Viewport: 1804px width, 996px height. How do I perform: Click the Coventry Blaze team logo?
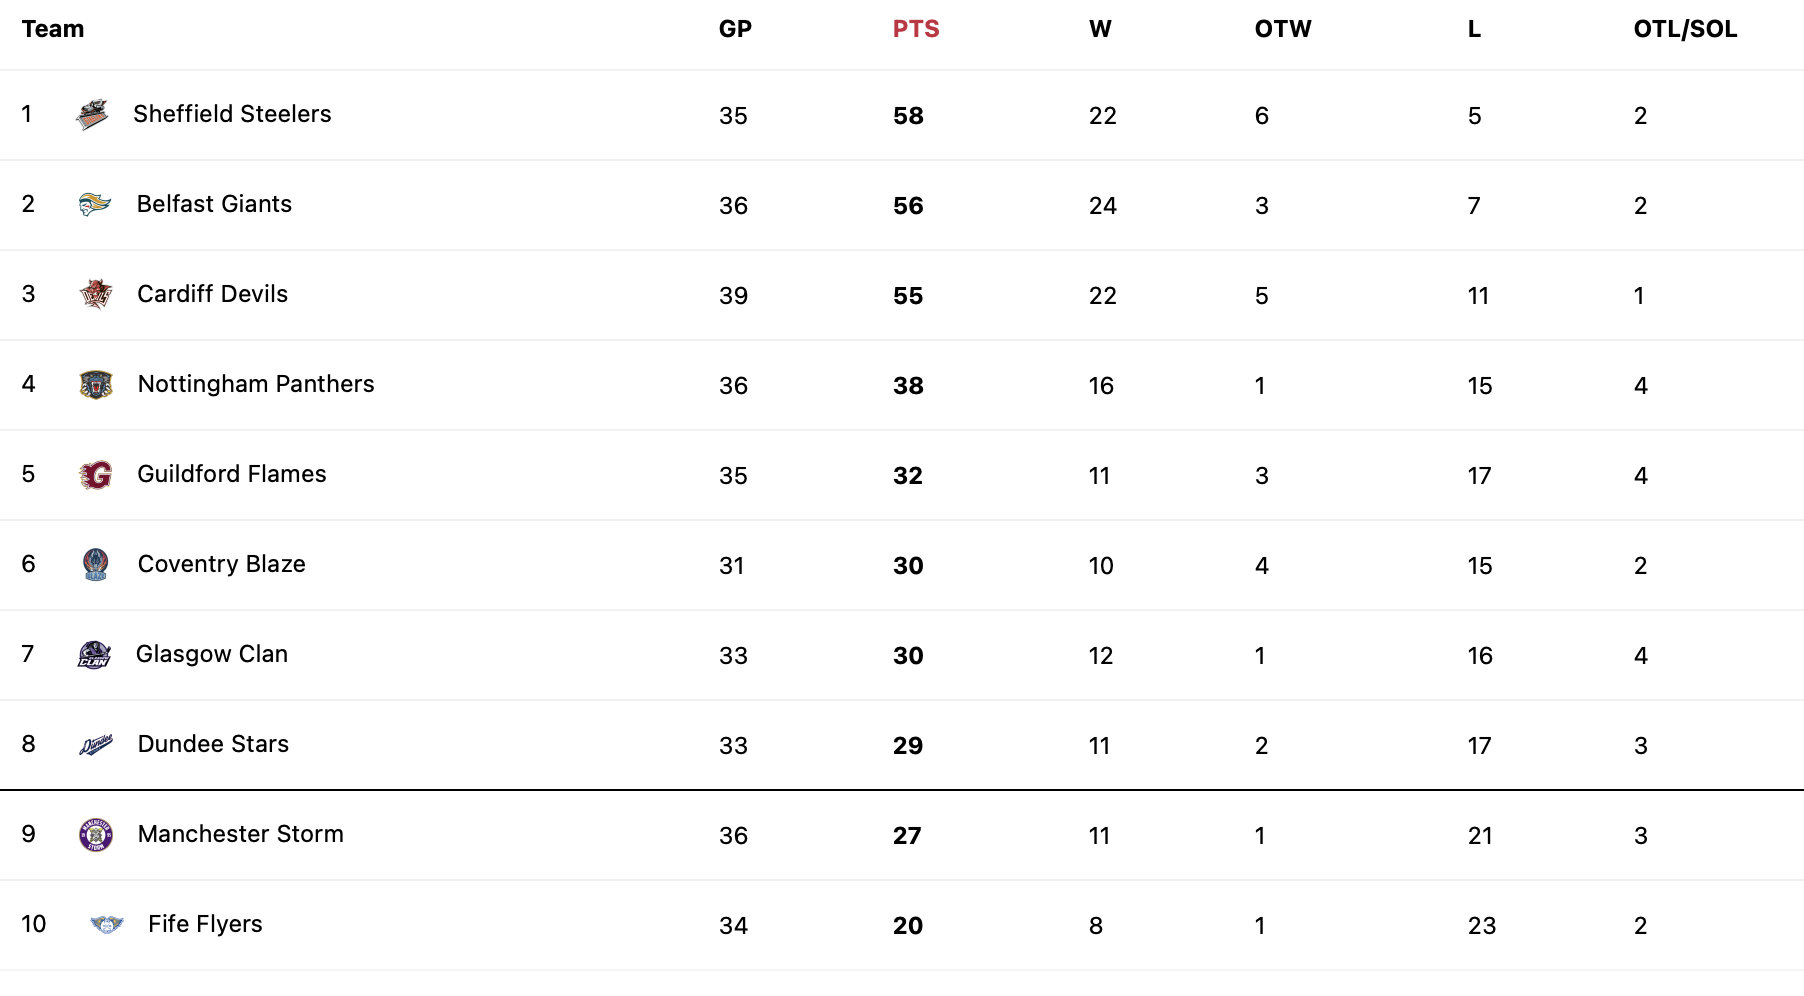point(96,565)
